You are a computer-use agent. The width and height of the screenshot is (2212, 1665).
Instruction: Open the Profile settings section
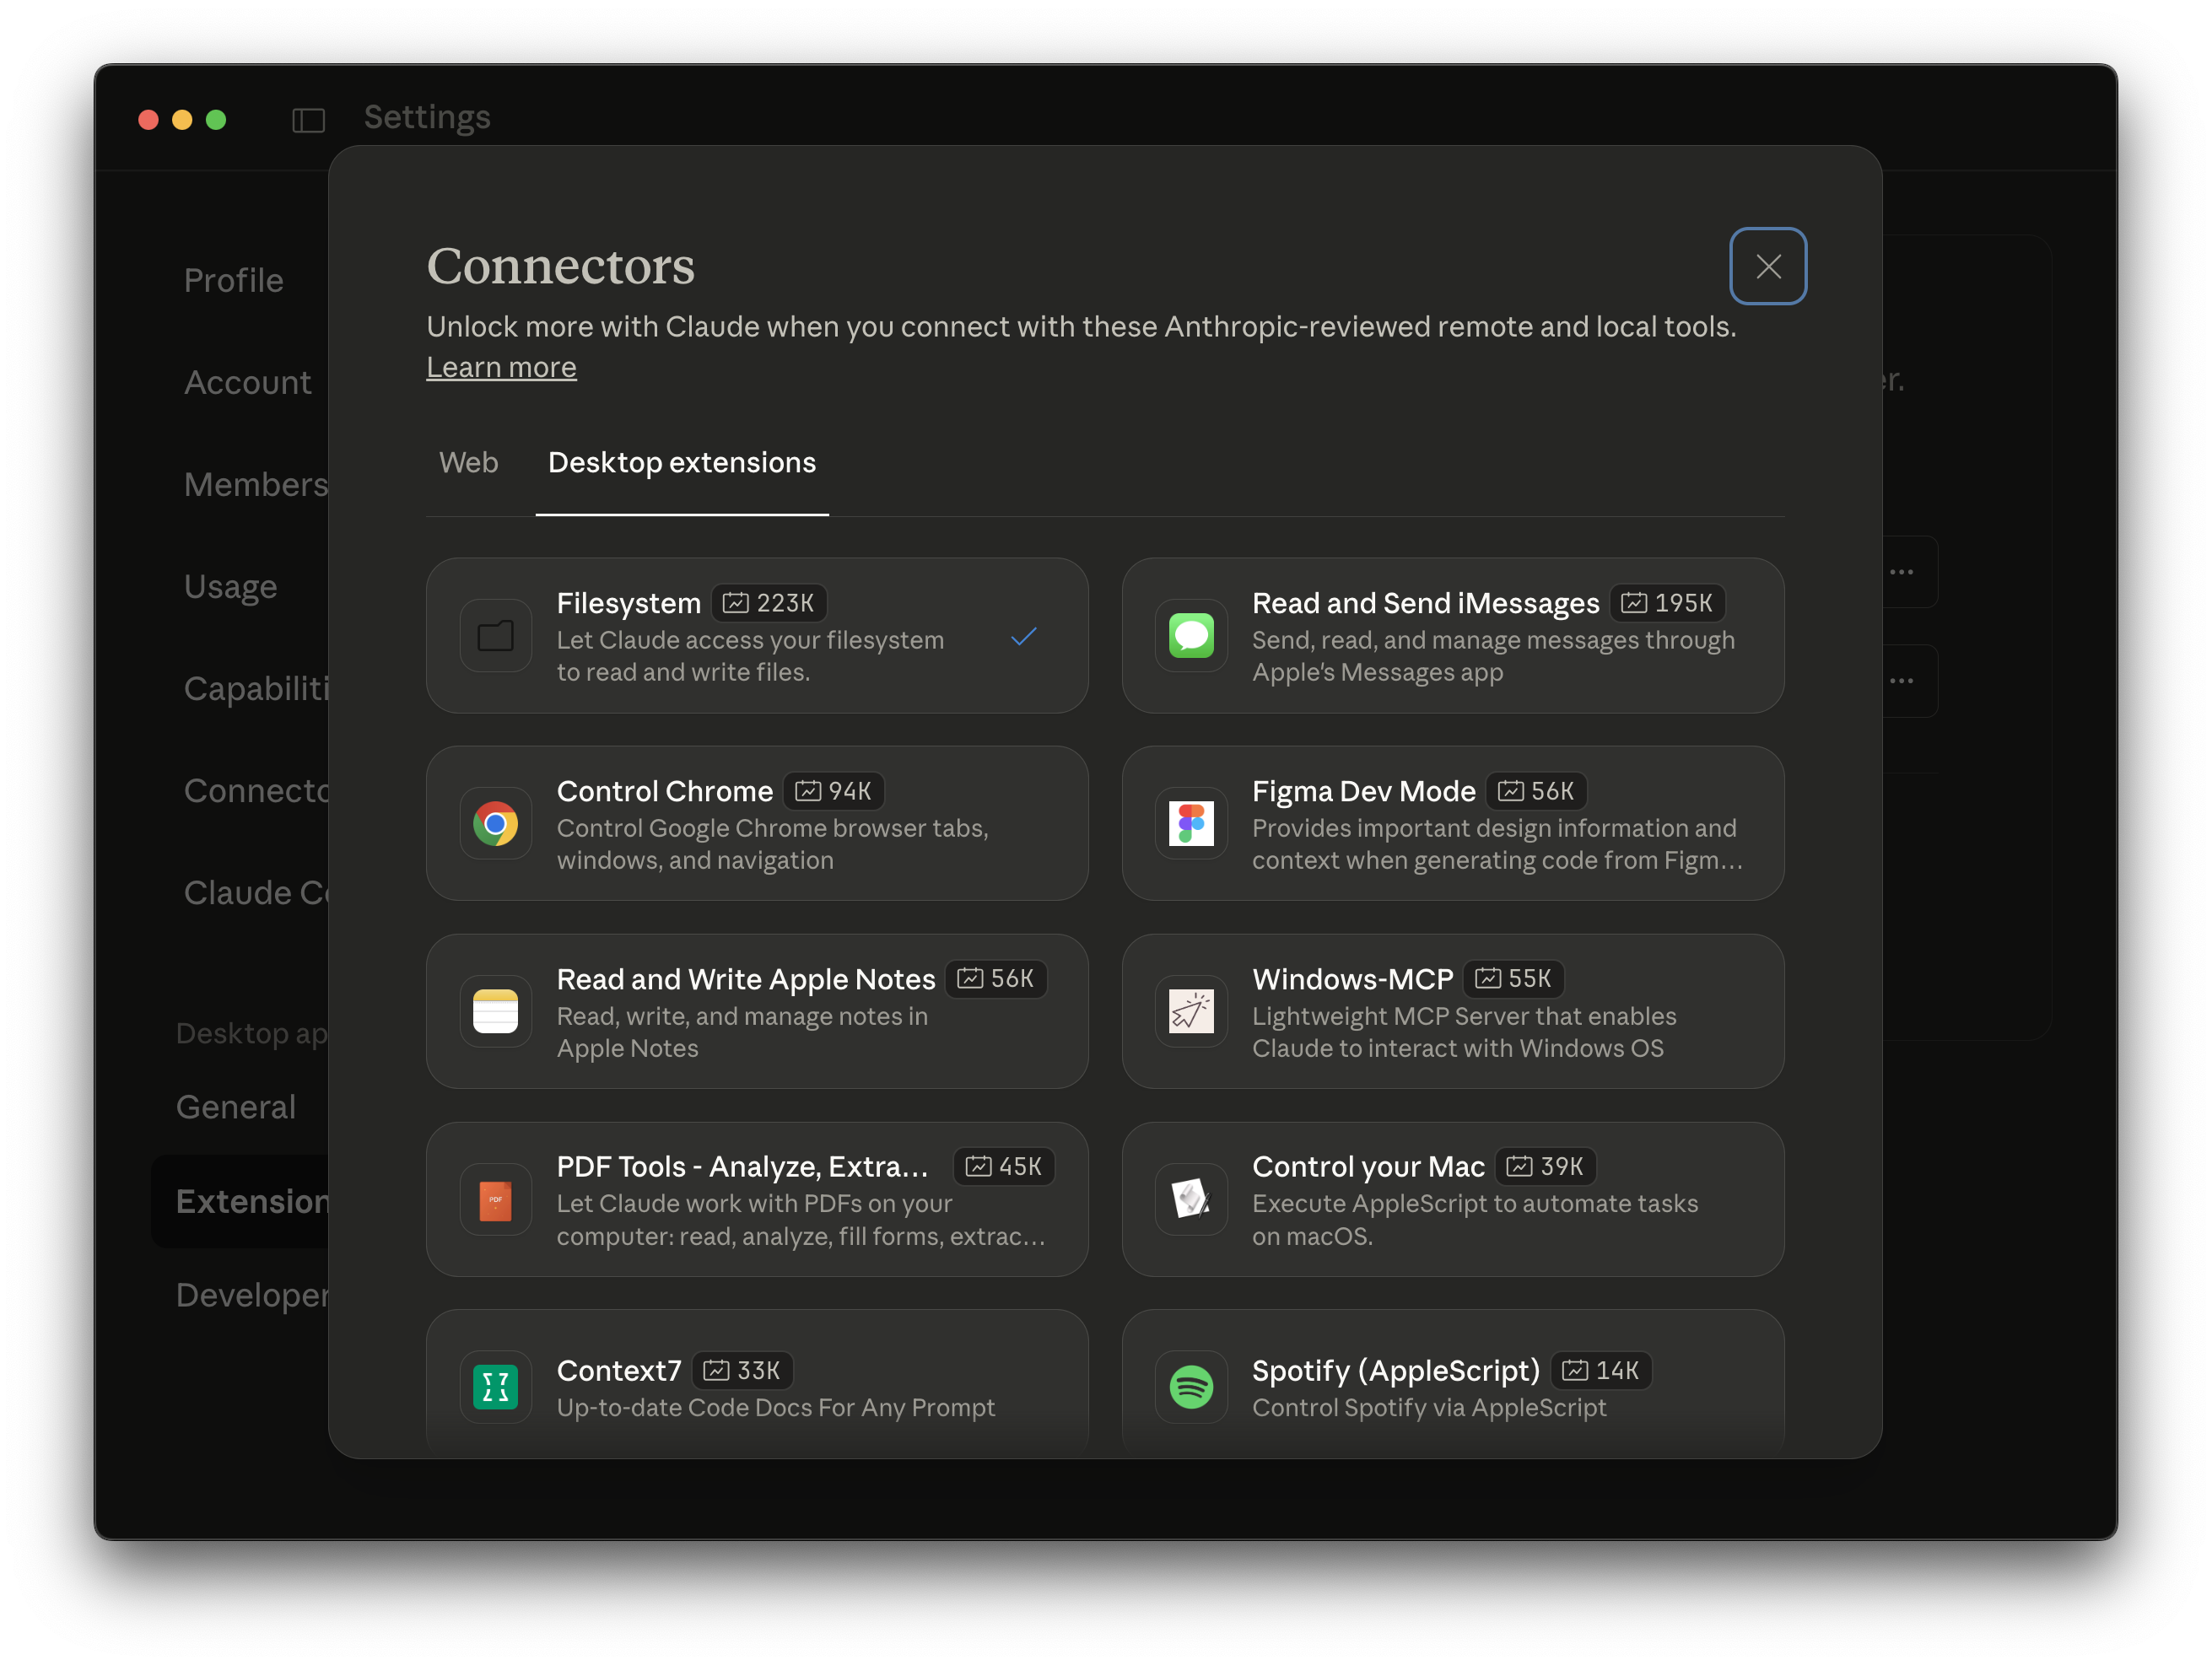pos(233,281)
